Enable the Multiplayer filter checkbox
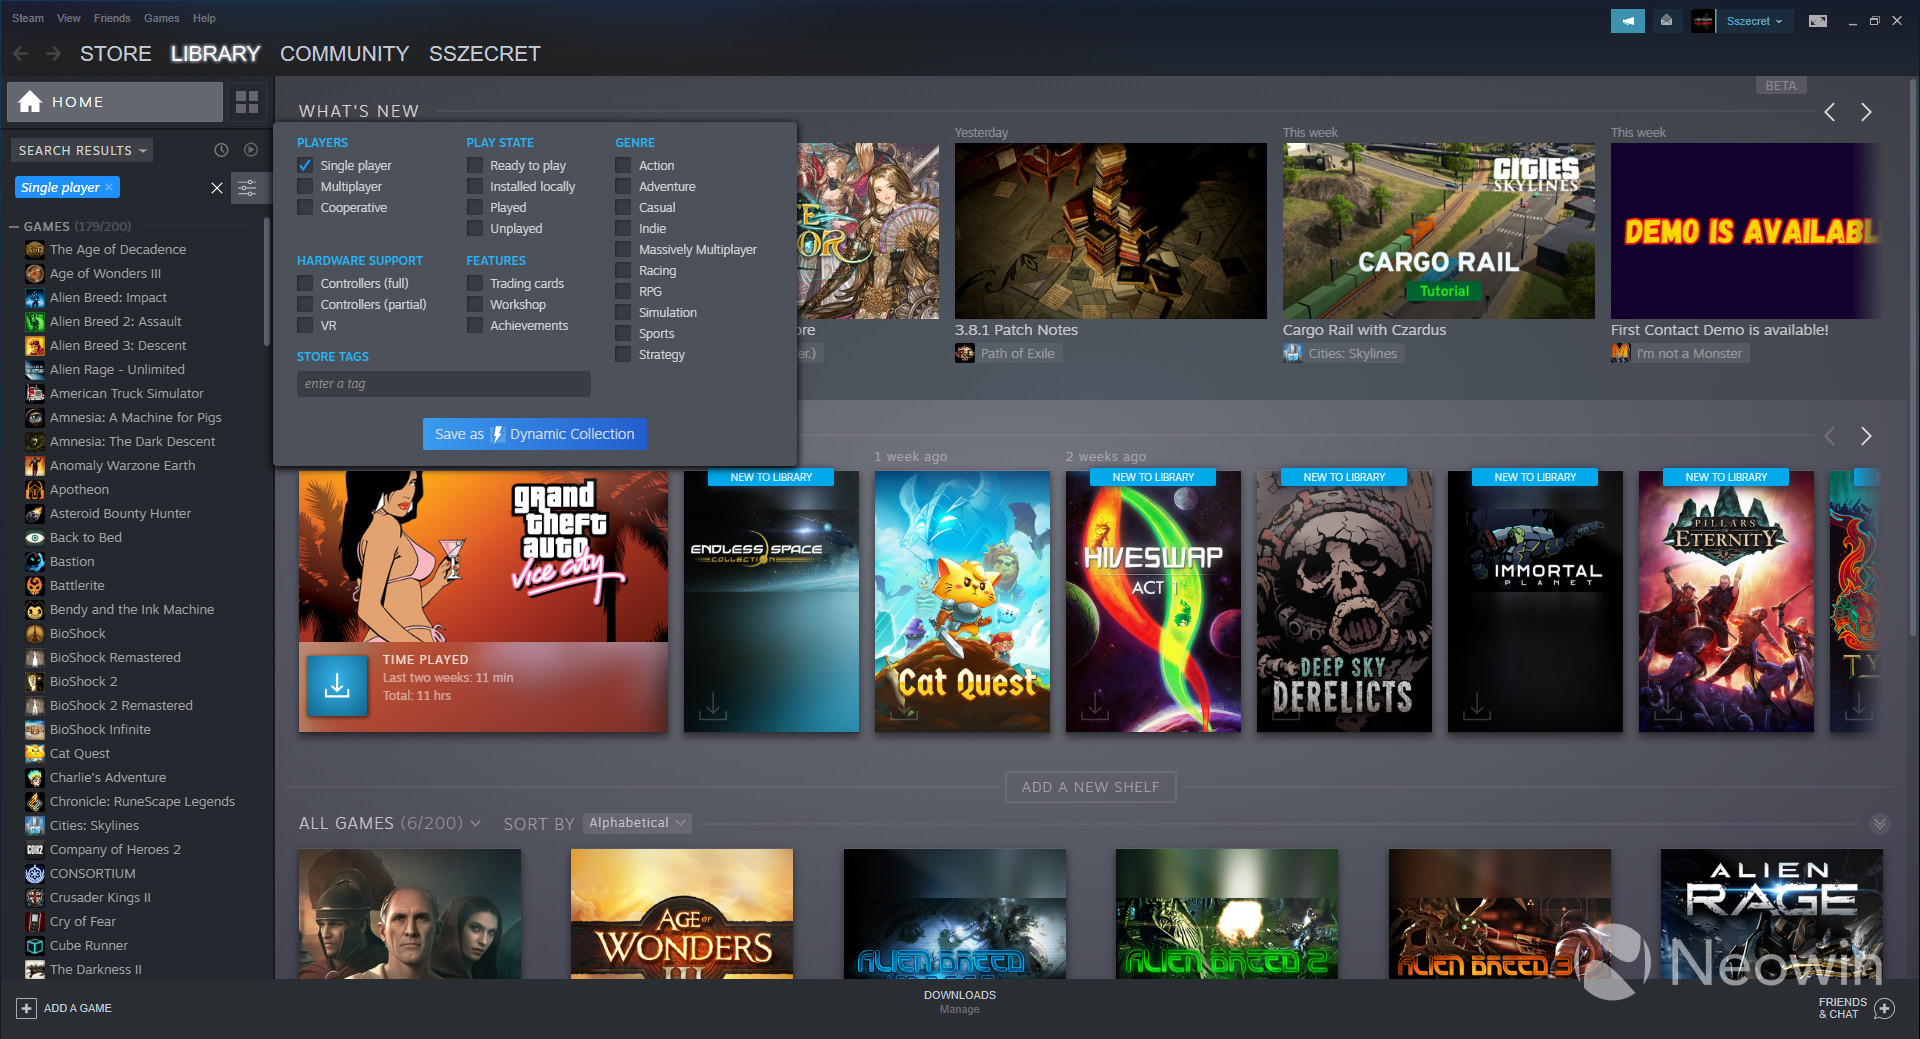Viewport: 1920px width, 1039px height. [x=305, y=186]
